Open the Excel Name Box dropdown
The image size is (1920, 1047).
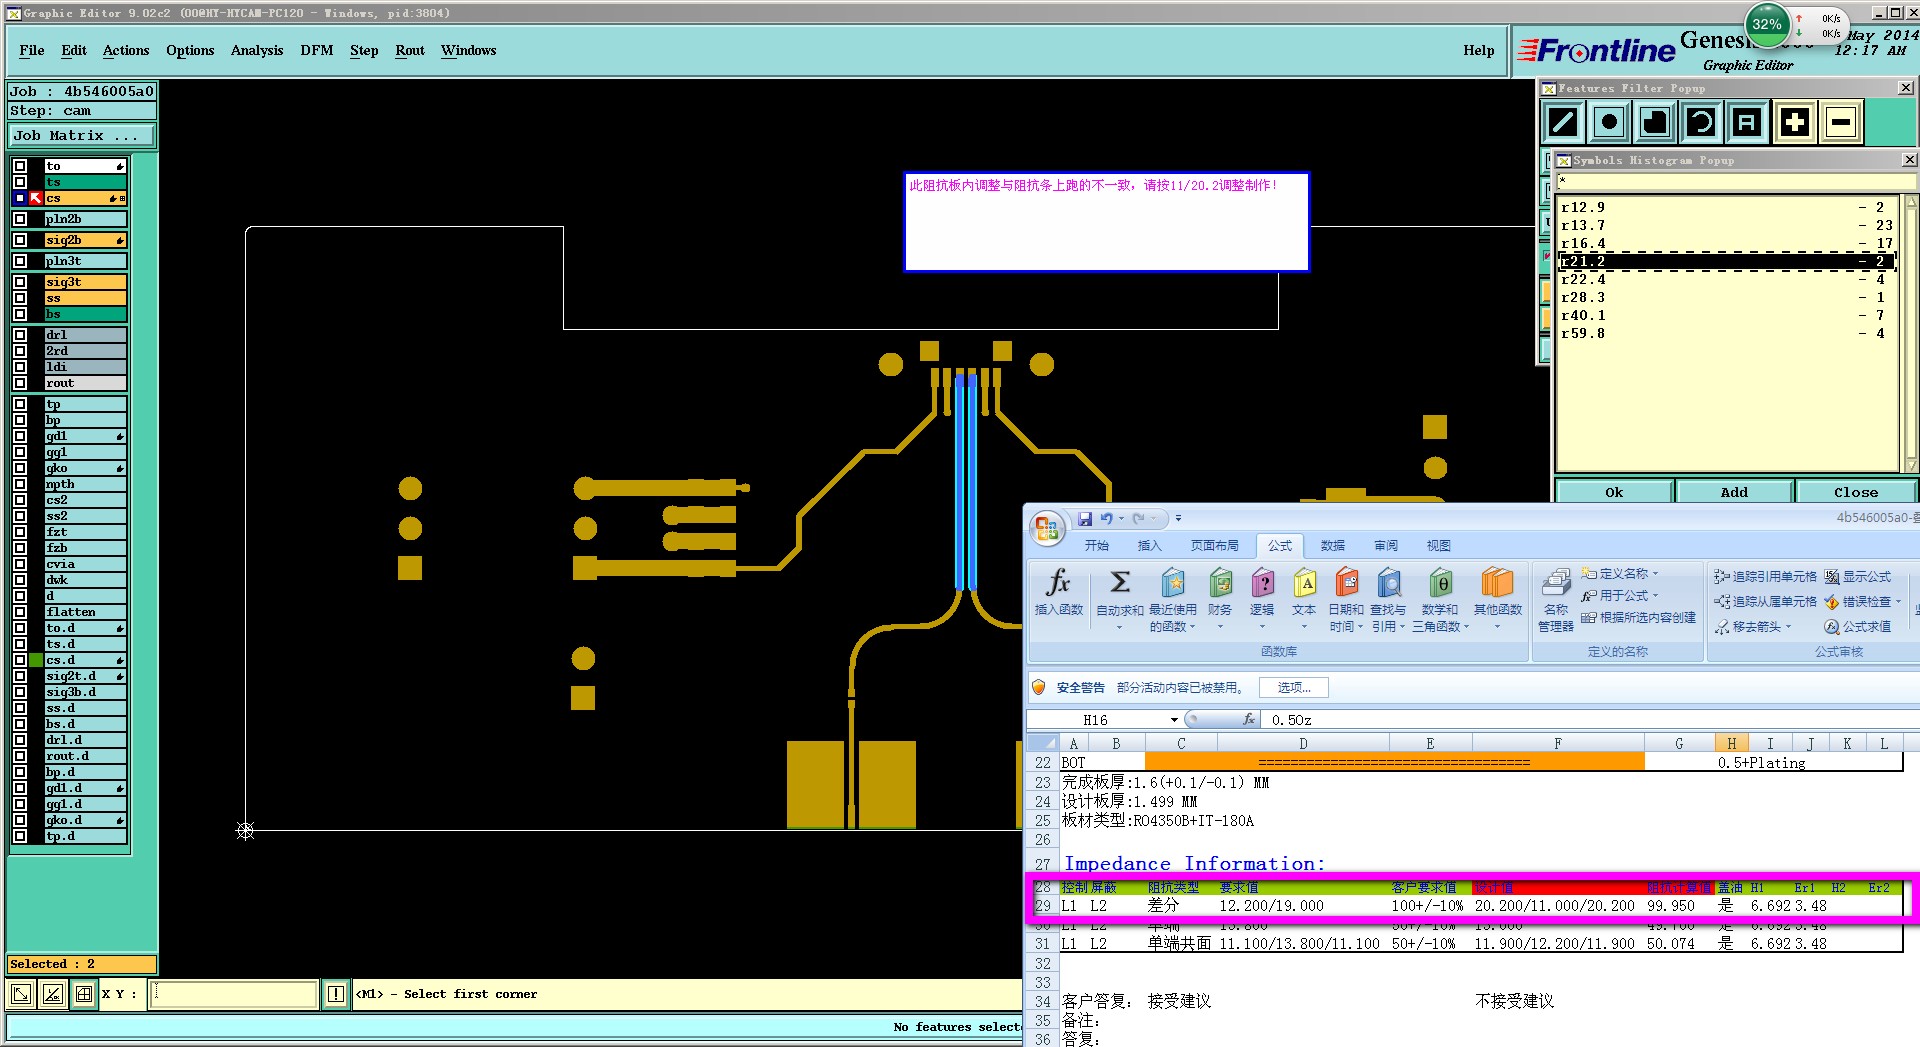1174,720
